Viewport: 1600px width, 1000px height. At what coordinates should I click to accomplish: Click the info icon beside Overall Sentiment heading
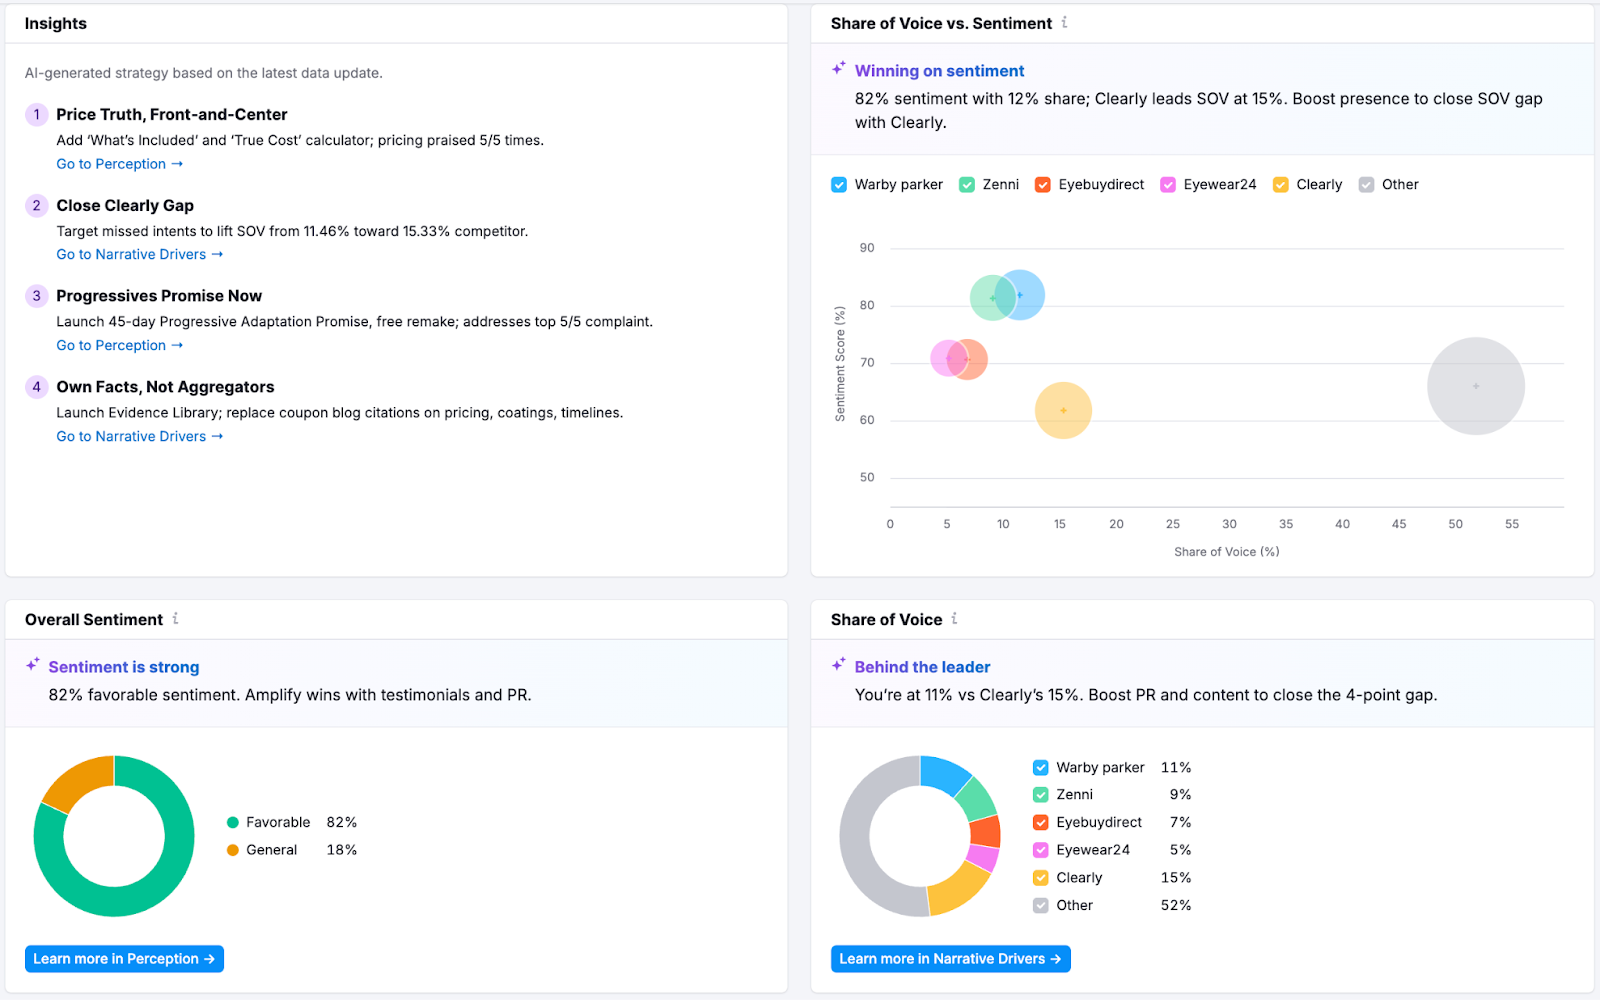(x=176, y=619)
